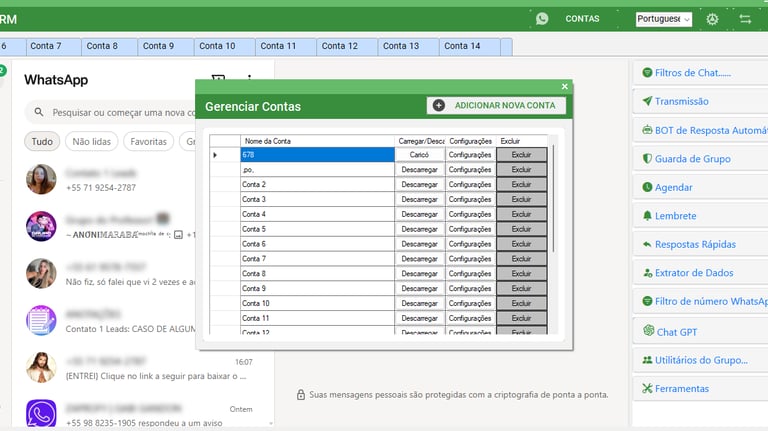768x431 pixels.
Task: Click Descarregar for account .po.
Action: (x=419, y=169)
